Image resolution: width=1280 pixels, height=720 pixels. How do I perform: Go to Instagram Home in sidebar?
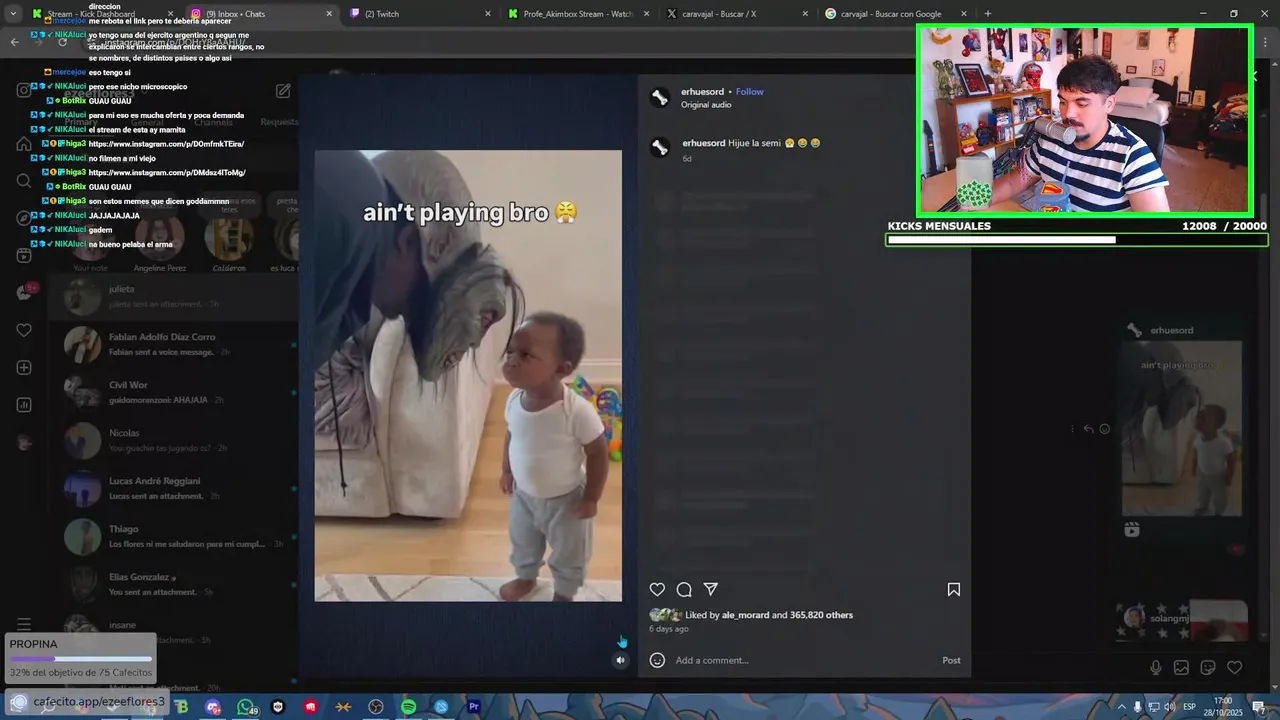coord(24,143)
